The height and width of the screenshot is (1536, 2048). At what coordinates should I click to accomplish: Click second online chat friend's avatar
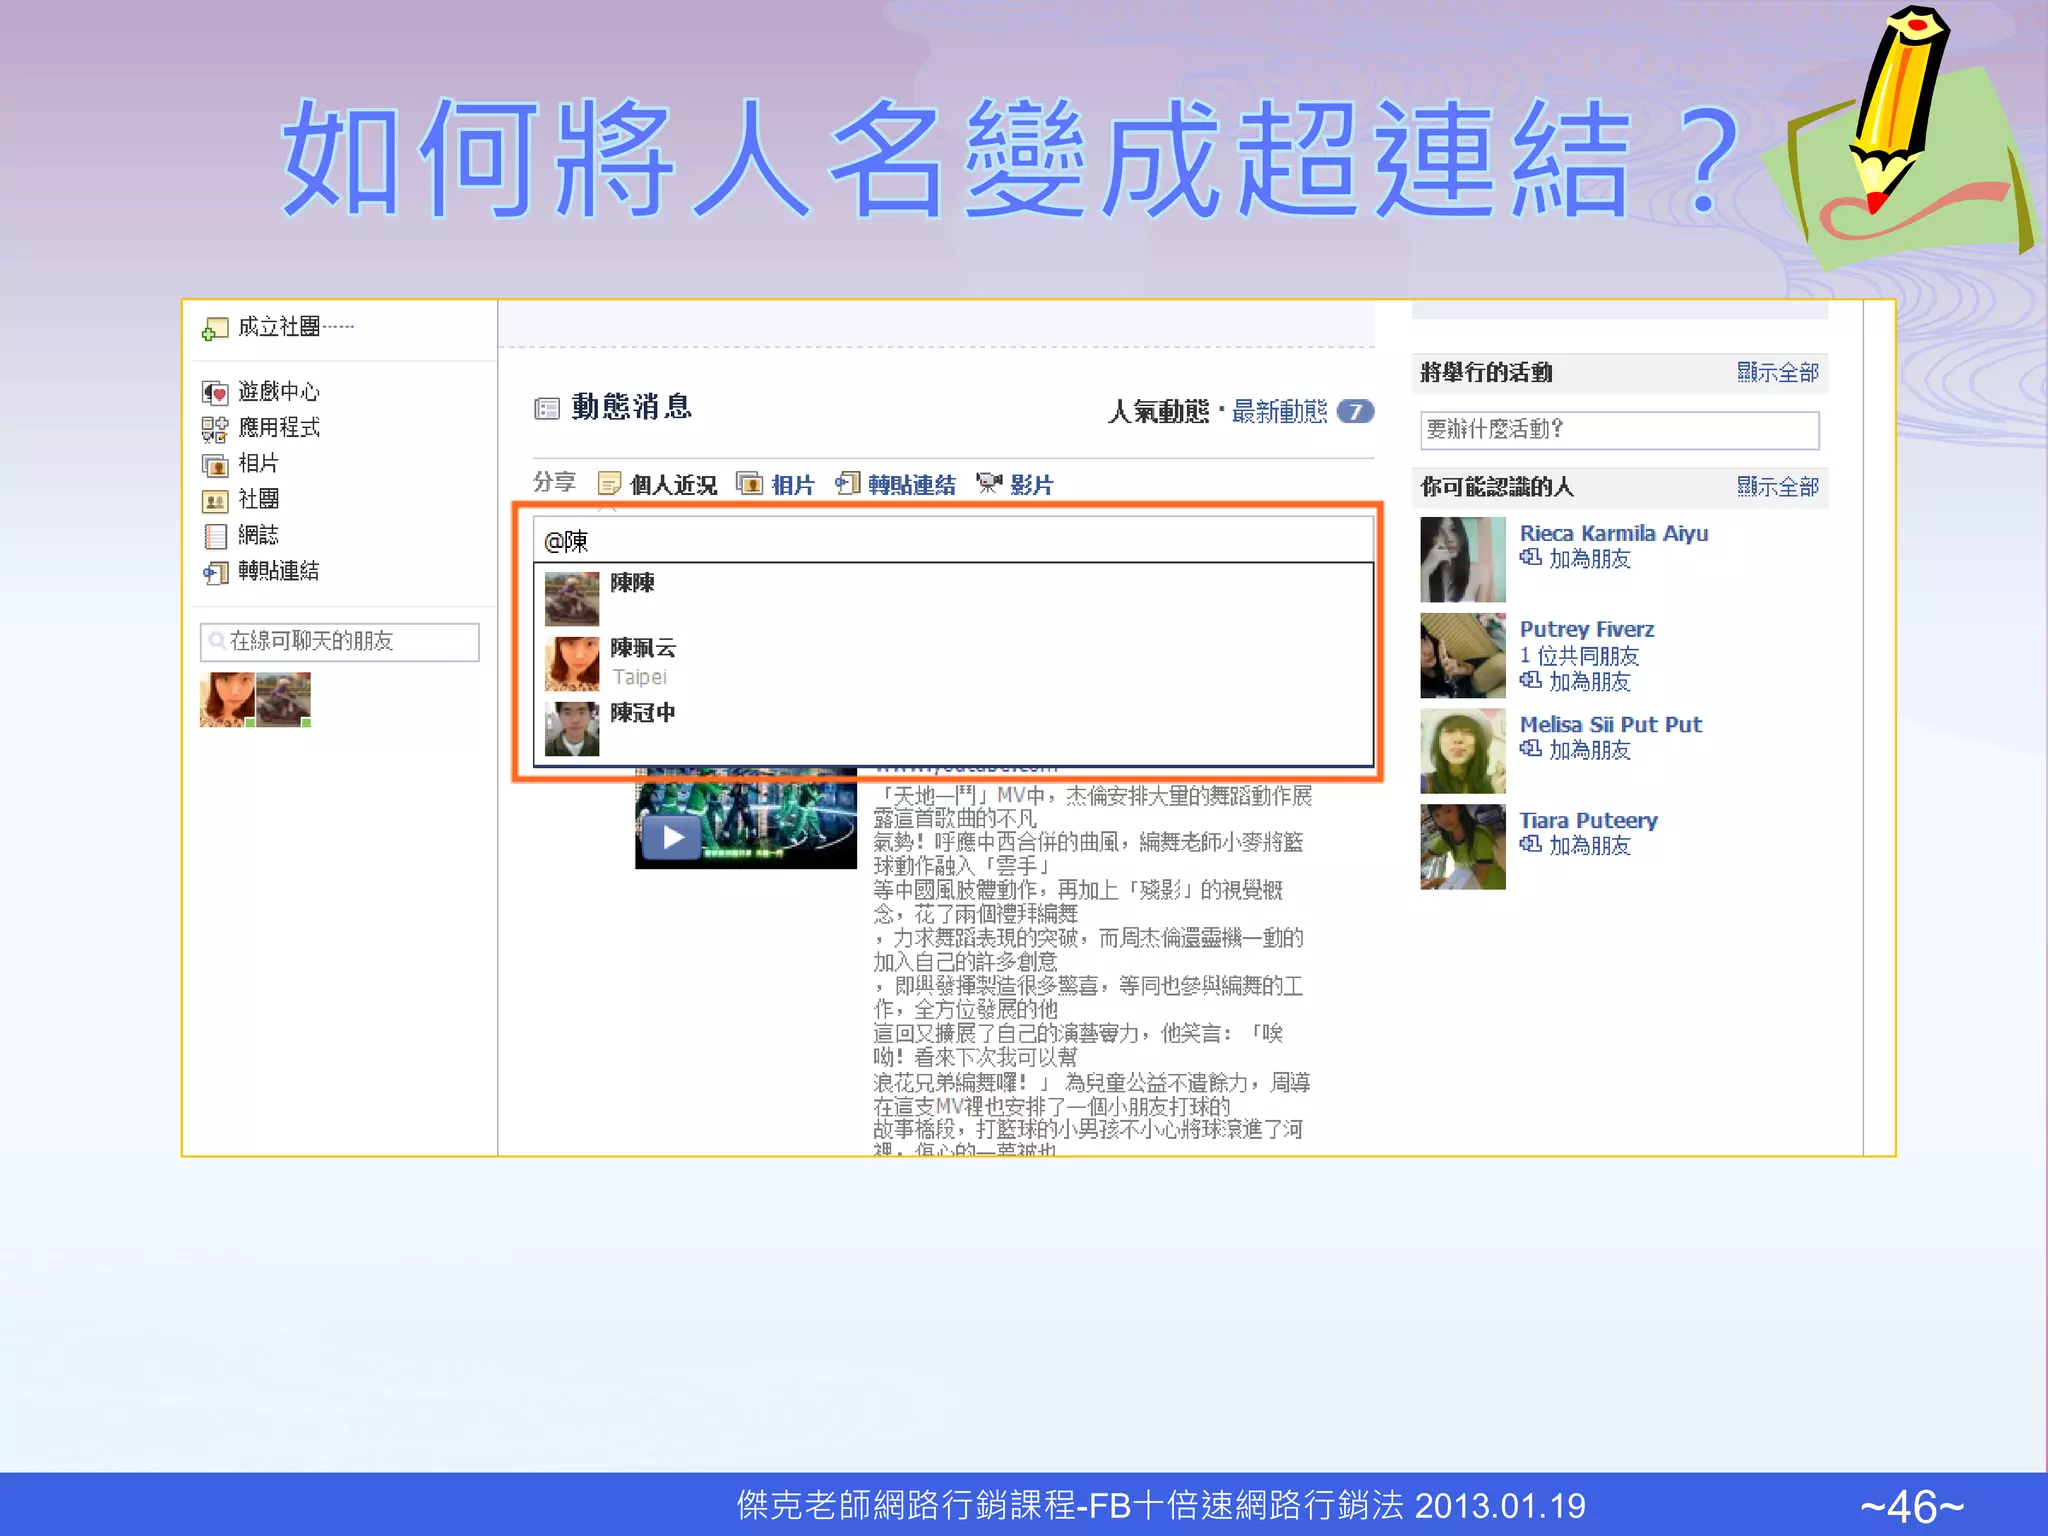click(283, 699)
